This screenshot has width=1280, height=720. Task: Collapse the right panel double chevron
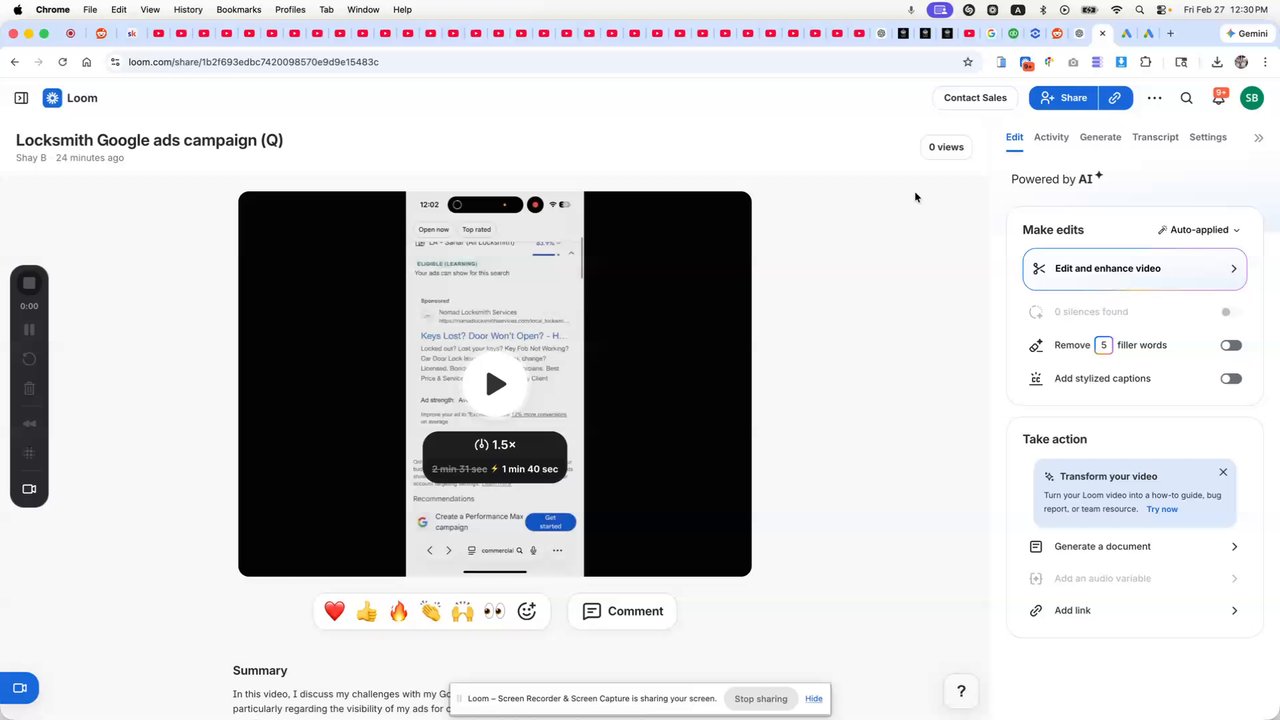point(1258,138)
